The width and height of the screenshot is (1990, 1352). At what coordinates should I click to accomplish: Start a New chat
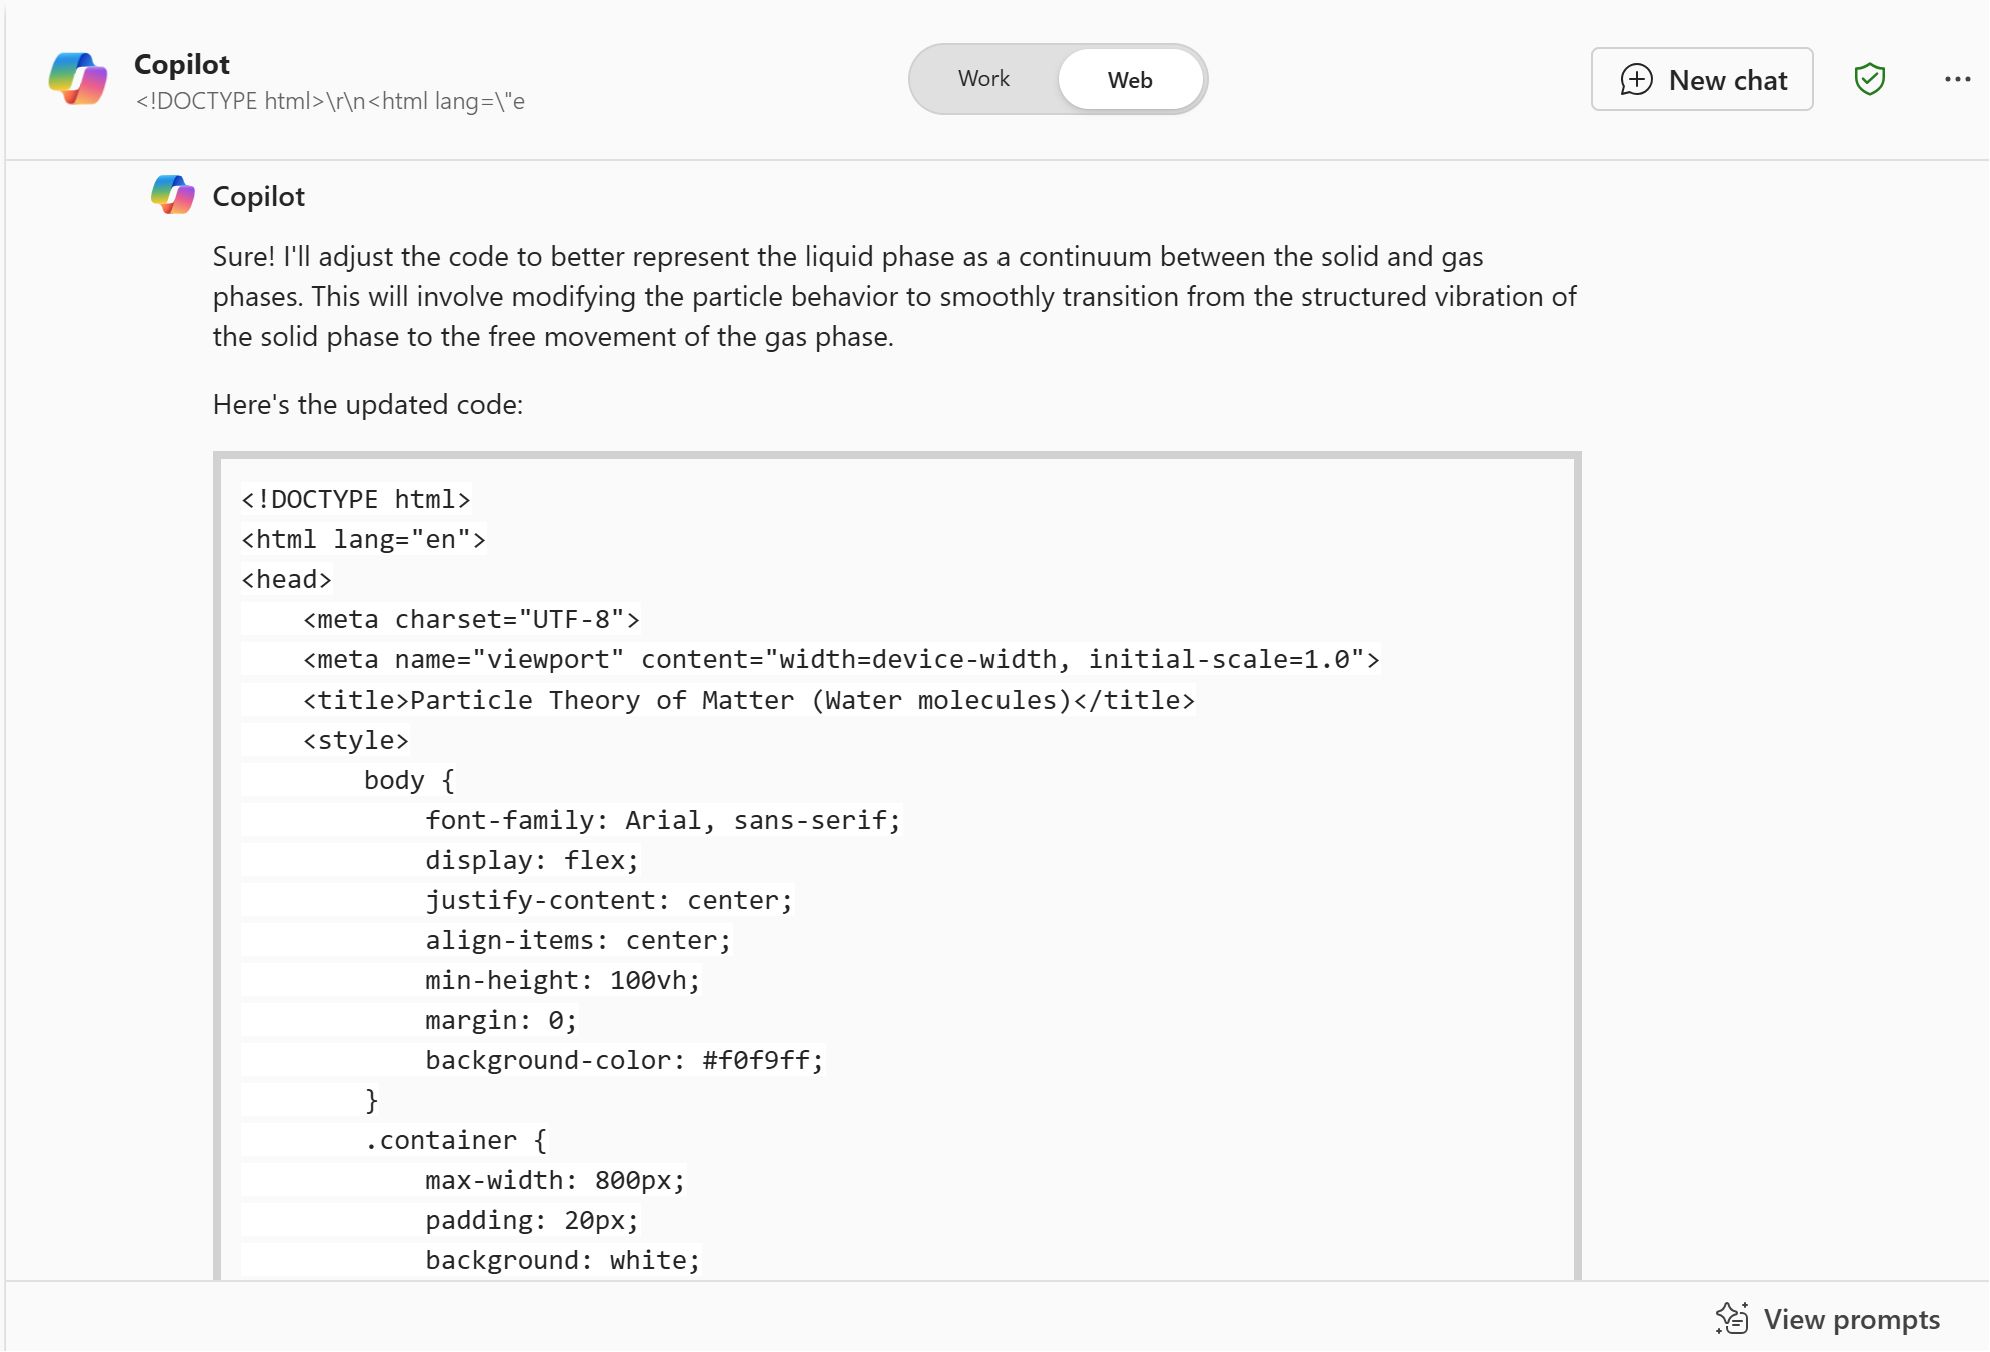(x=1702, y=79)
